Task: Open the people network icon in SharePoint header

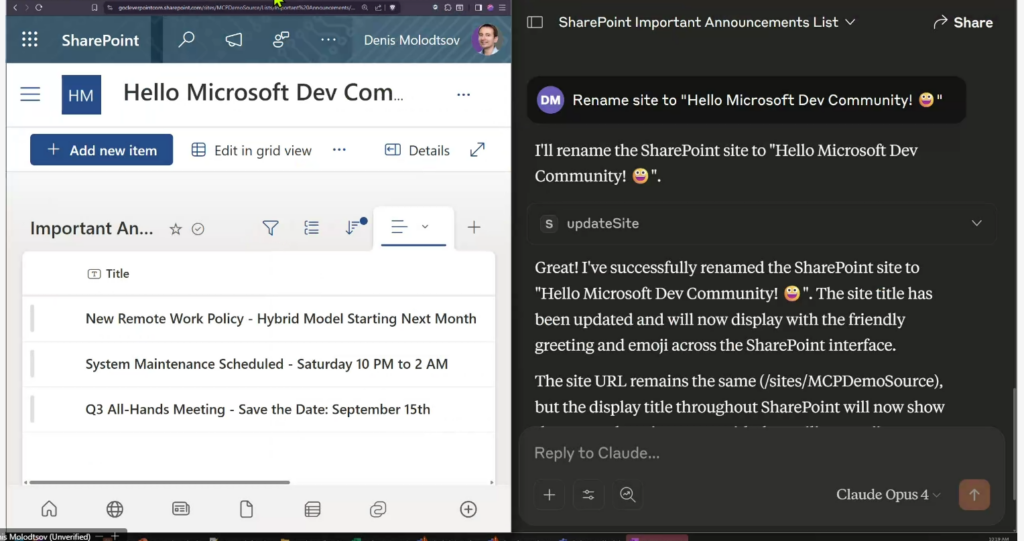Action: click(281, 40)
